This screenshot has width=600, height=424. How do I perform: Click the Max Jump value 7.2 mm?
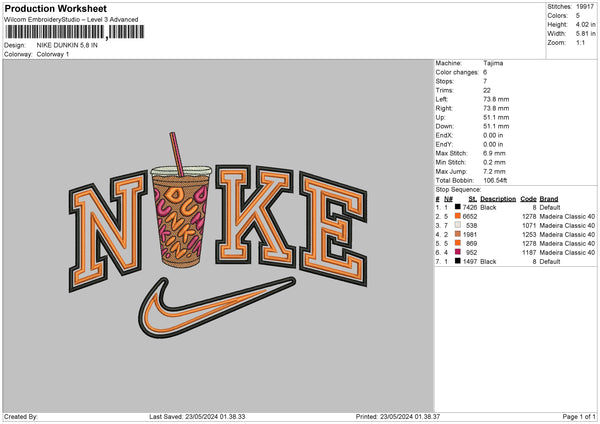pos(494,171)
